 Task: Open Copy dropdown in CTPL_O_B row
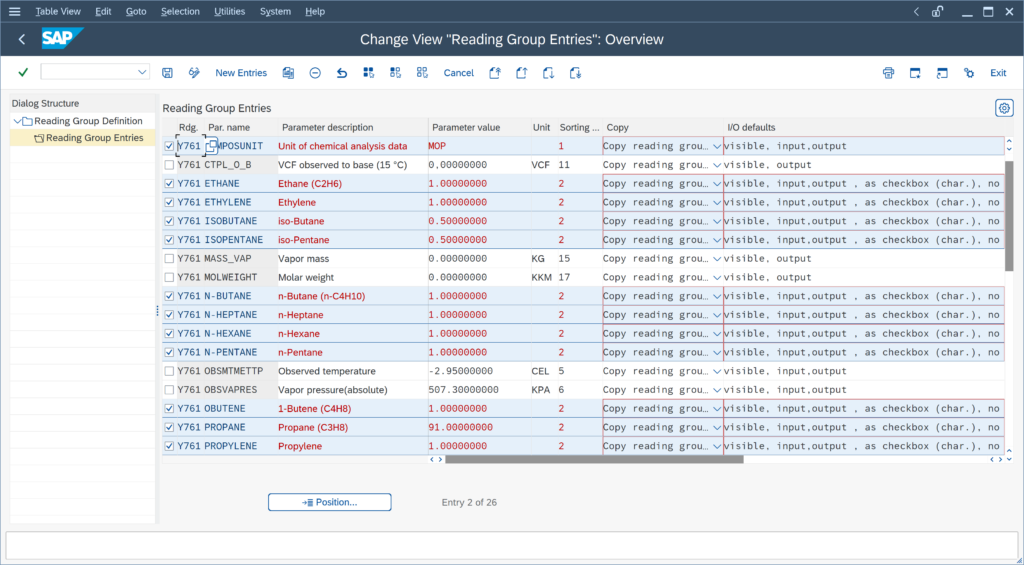tap(716, 165)
